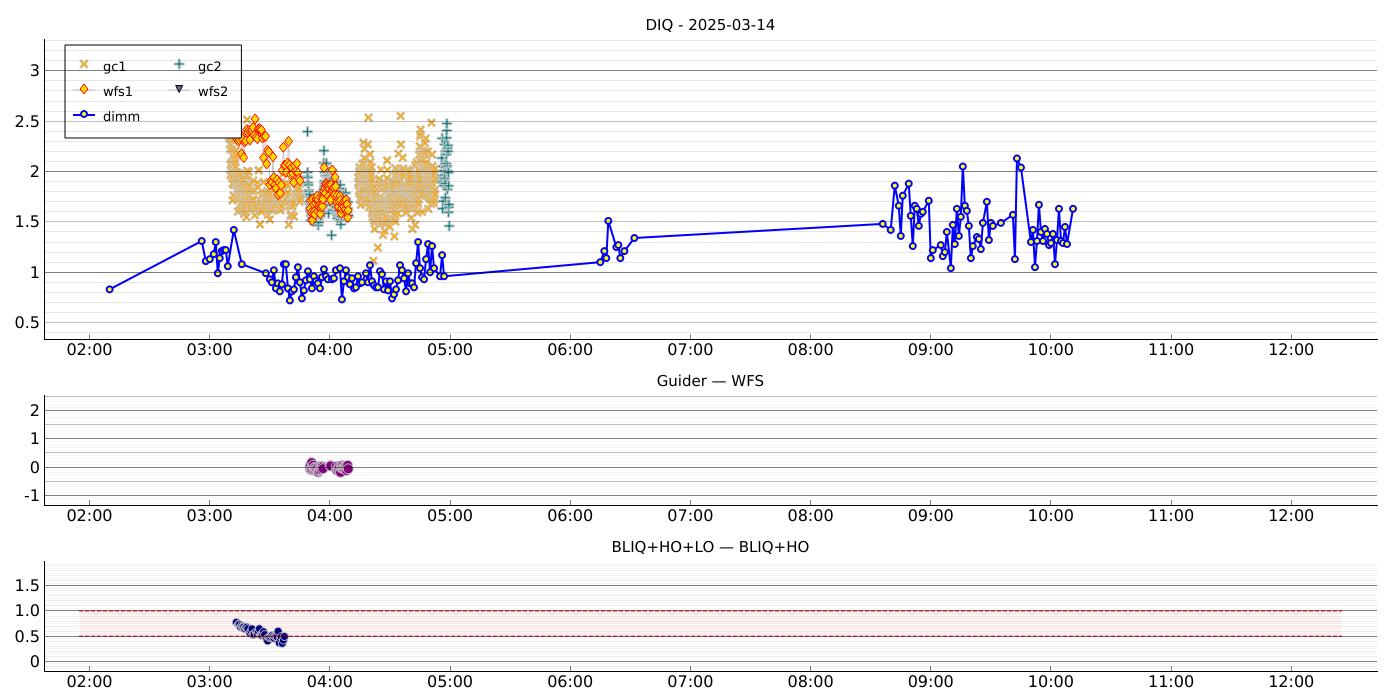Click the purple point cluster in Guider — WFS plot
The image size is (1400, 700).
pos(329,467)
